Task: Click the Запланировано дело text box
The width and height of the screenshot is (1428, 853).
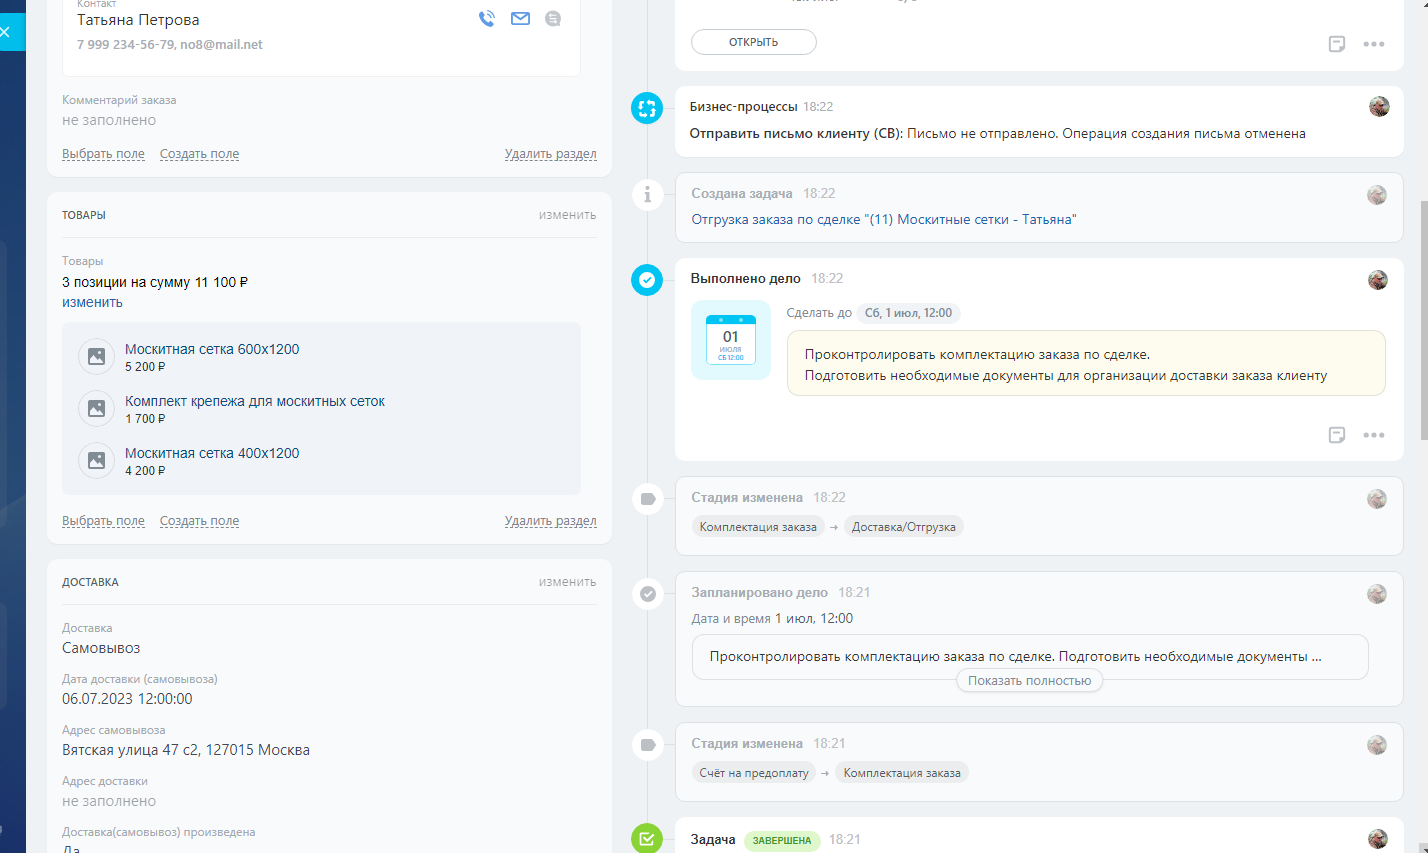Action: tap(1030, 657)
